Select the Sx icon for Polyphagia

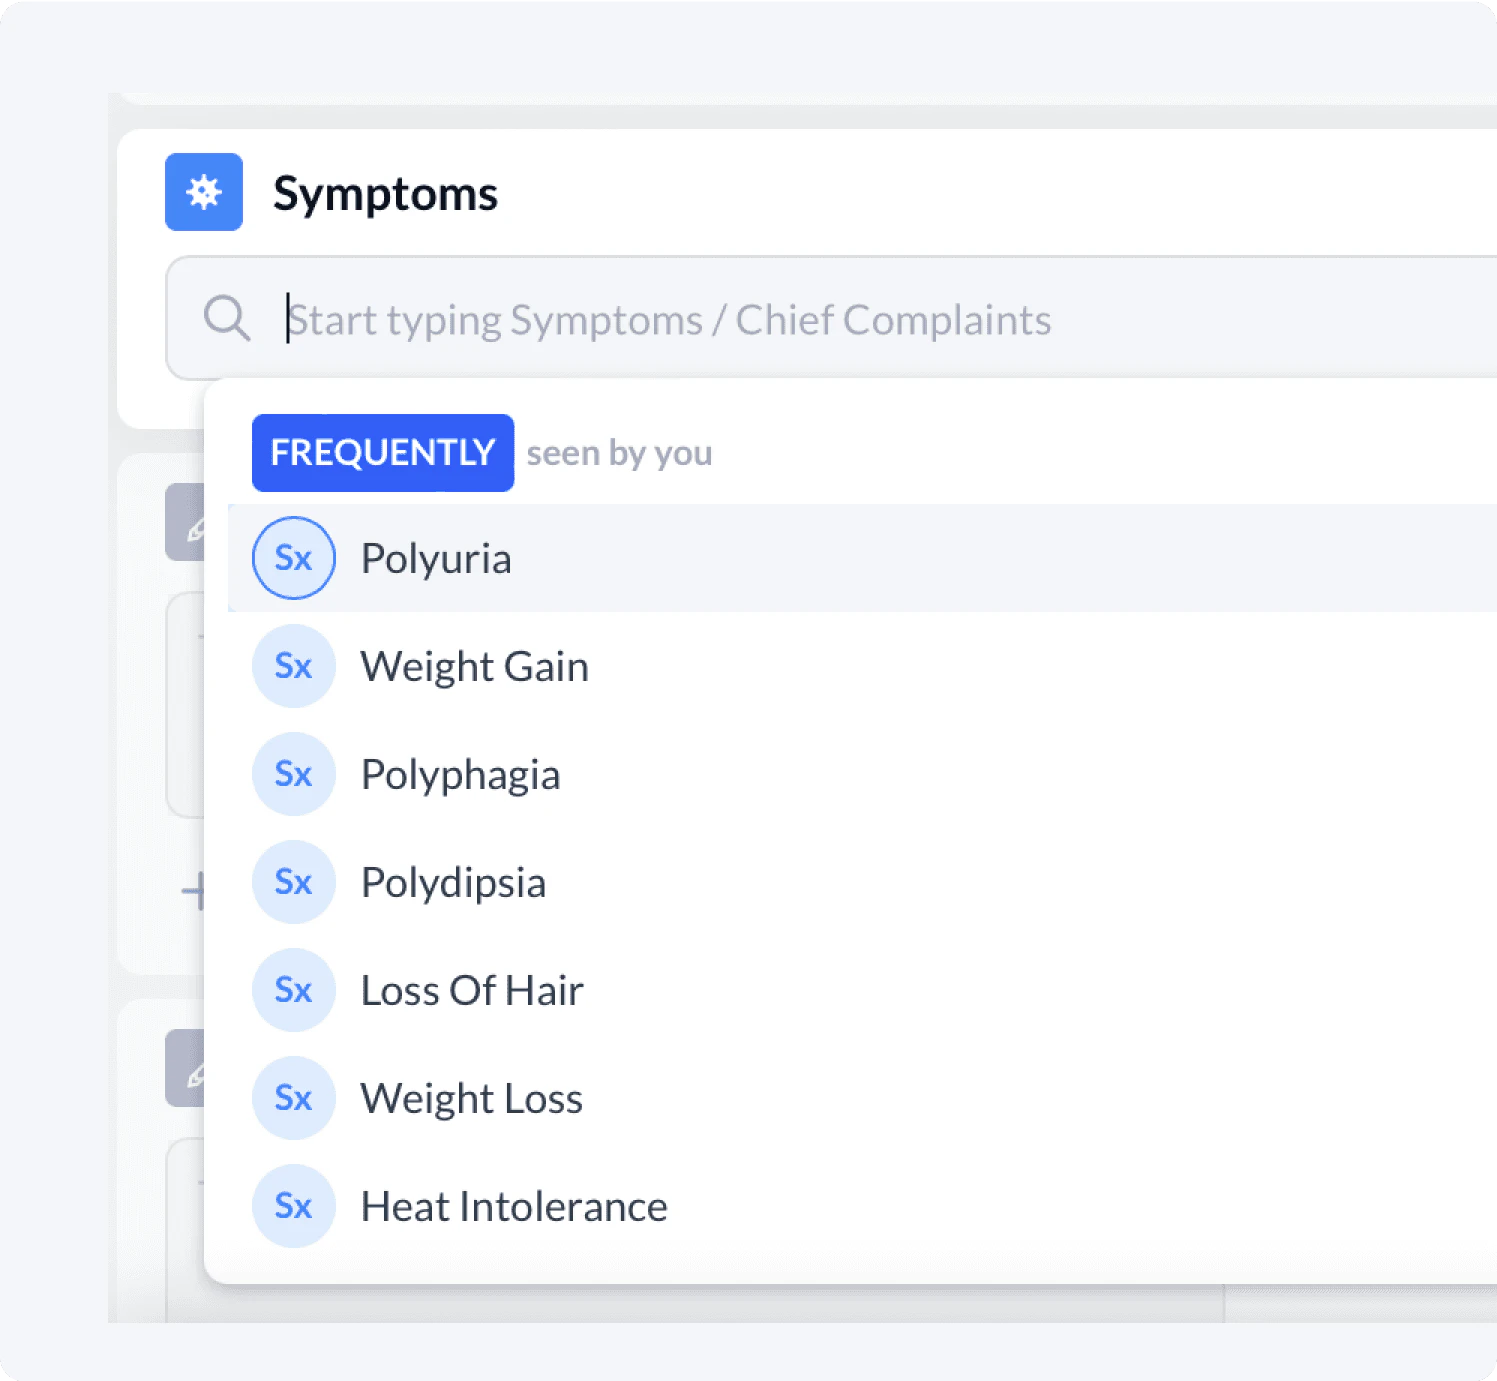point(293,773)
